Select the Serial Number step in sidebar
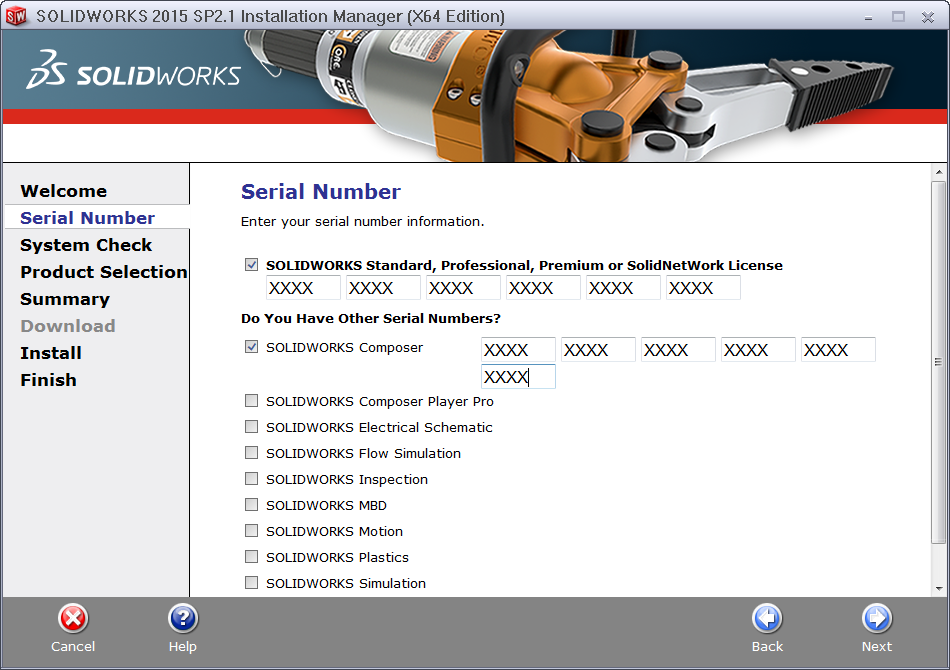This screenshot has height=670, width=950. point(87,218)
